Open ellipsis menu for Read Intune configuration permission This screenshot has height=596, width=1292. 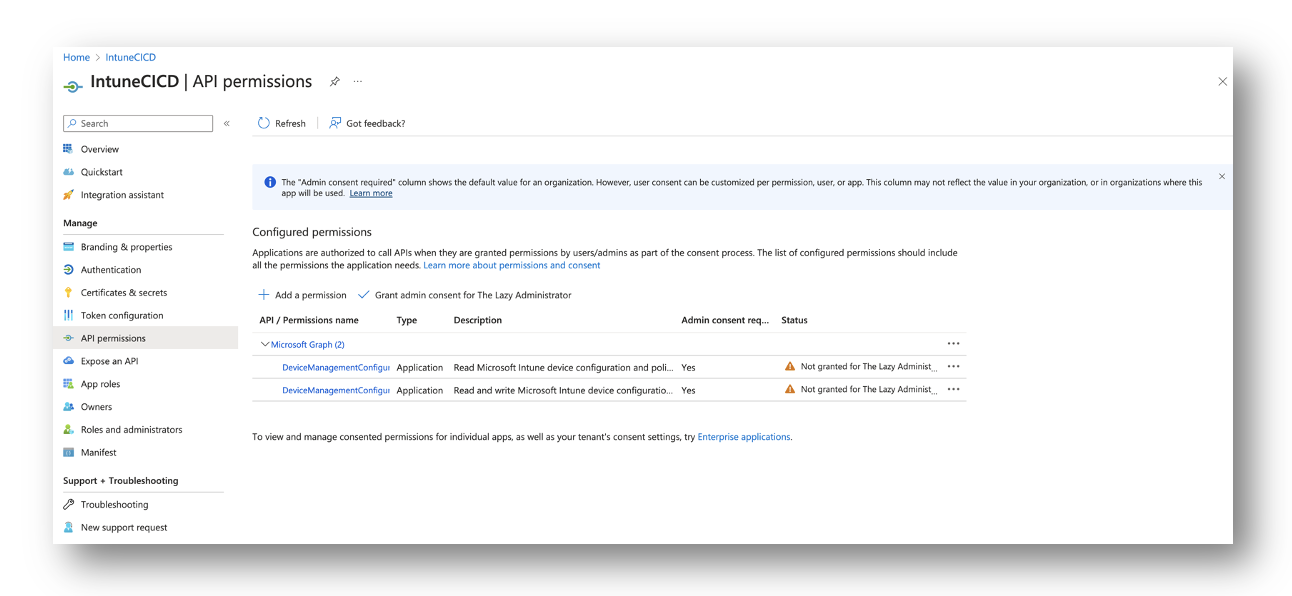[953, 367]
